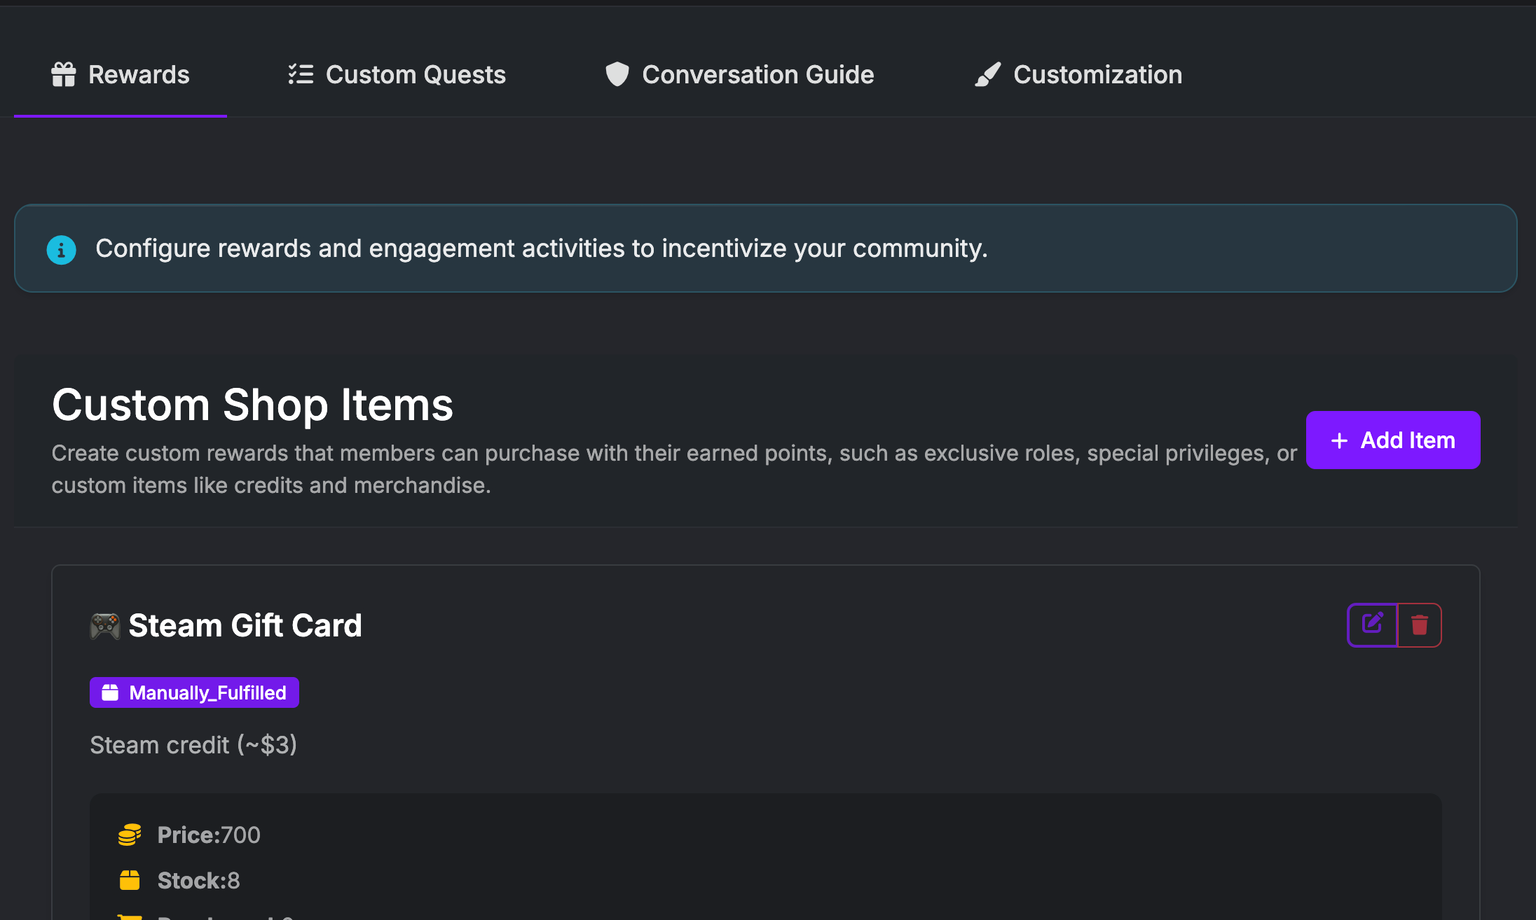Viewport: 1536px width, 920px height.
Task: Delete the Steam Gift Card item
Action: pyautogui.click(x=1419, y=625)
